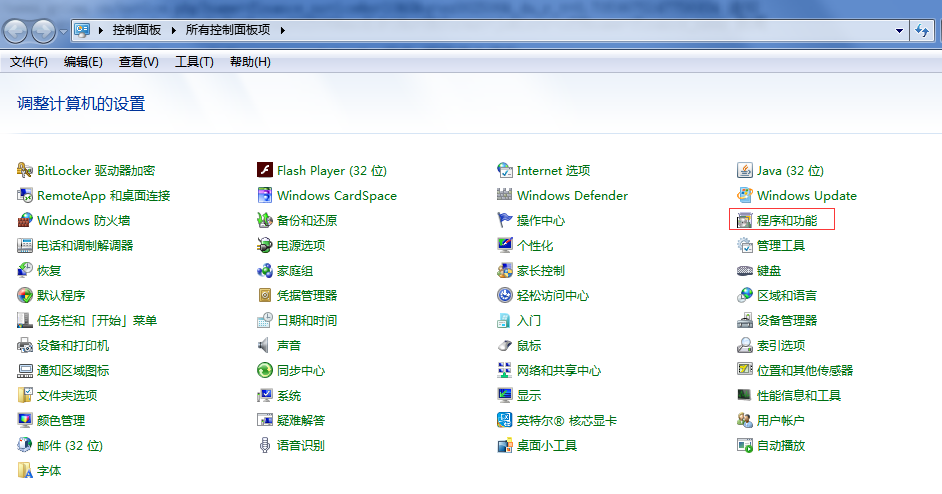This screenshot has width=942, height=494.
Task: Open the 日期和时间 clock icon
Action: pyautogui.click(x=265, y=320)
